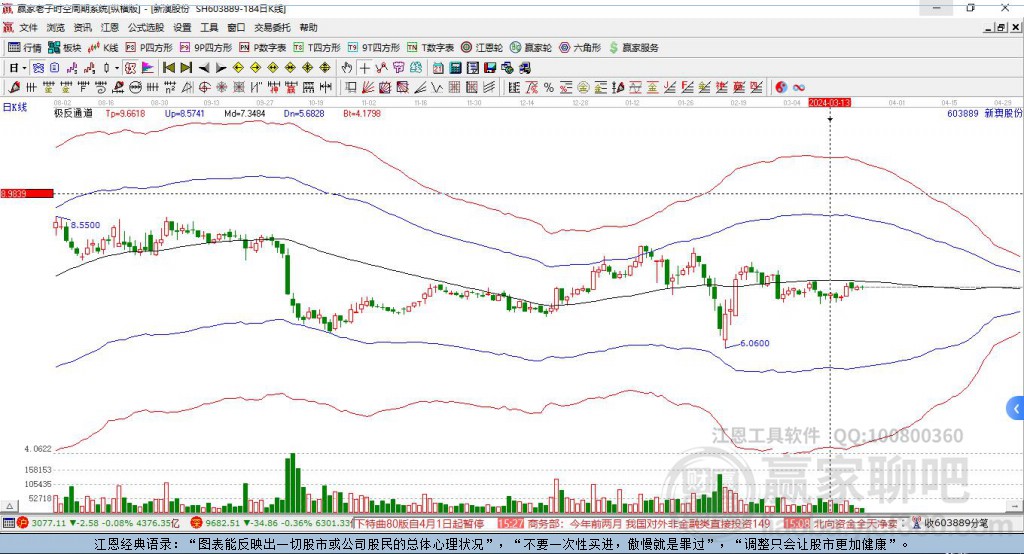Open the T数字表 tool
Viewport: 1024px width, 554px height.
click(x=430, y=48)
